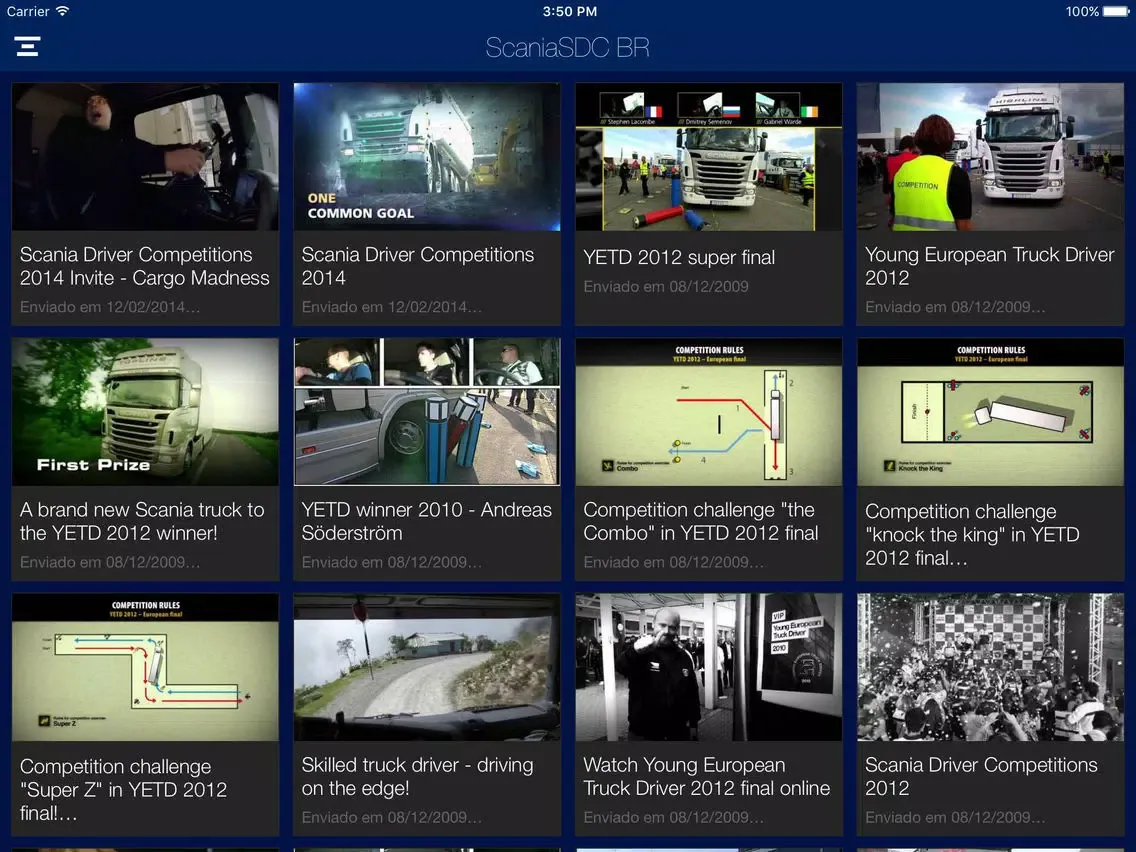
Task: Select title 'Scania Driver Competitions 2014' under One Common Goal
Action: (x=417, y=266)
